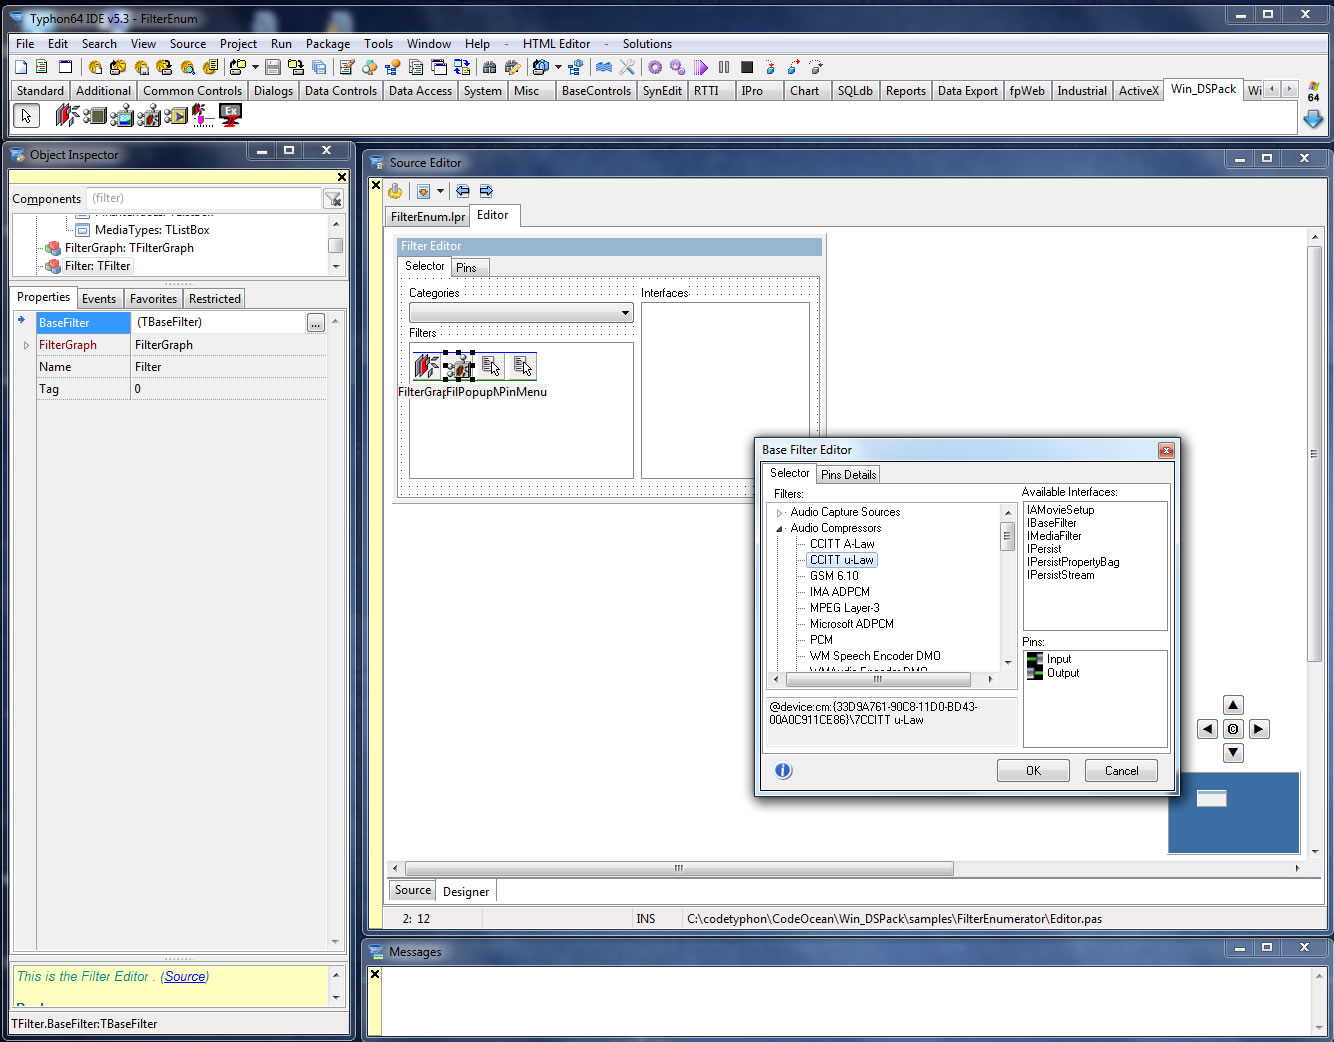Click the Save floppy-disk icon in main toolbar
1334x1042 pixels.
point(273,67)
